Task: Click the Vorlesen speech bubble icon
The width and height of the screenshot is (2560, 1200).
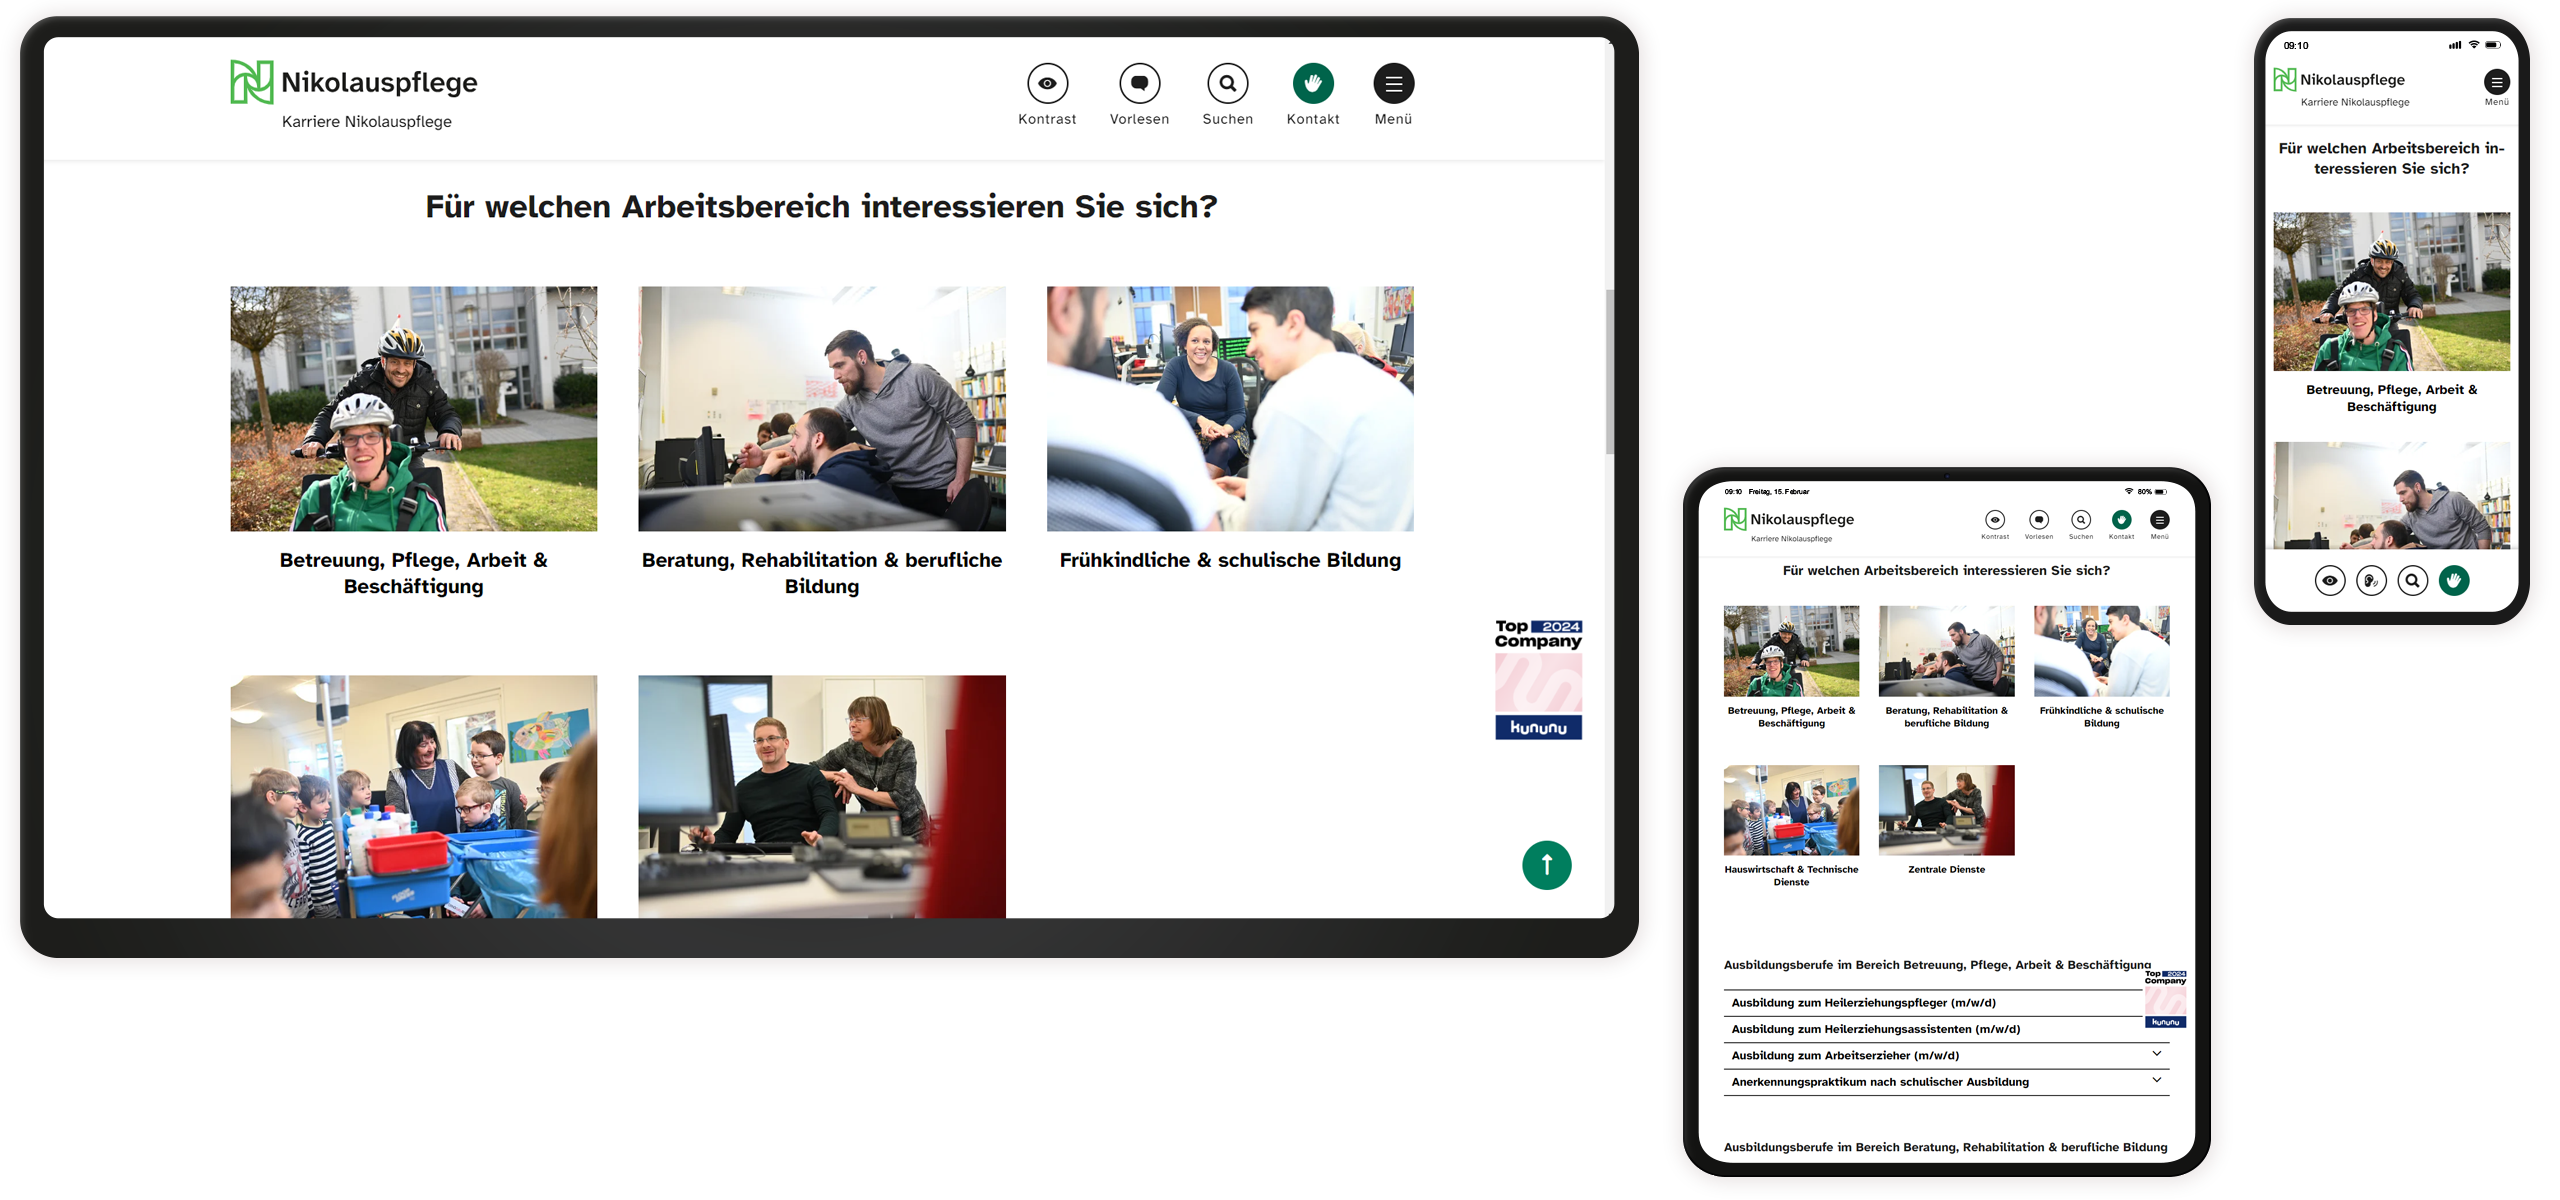Action: coord(1140,83)
